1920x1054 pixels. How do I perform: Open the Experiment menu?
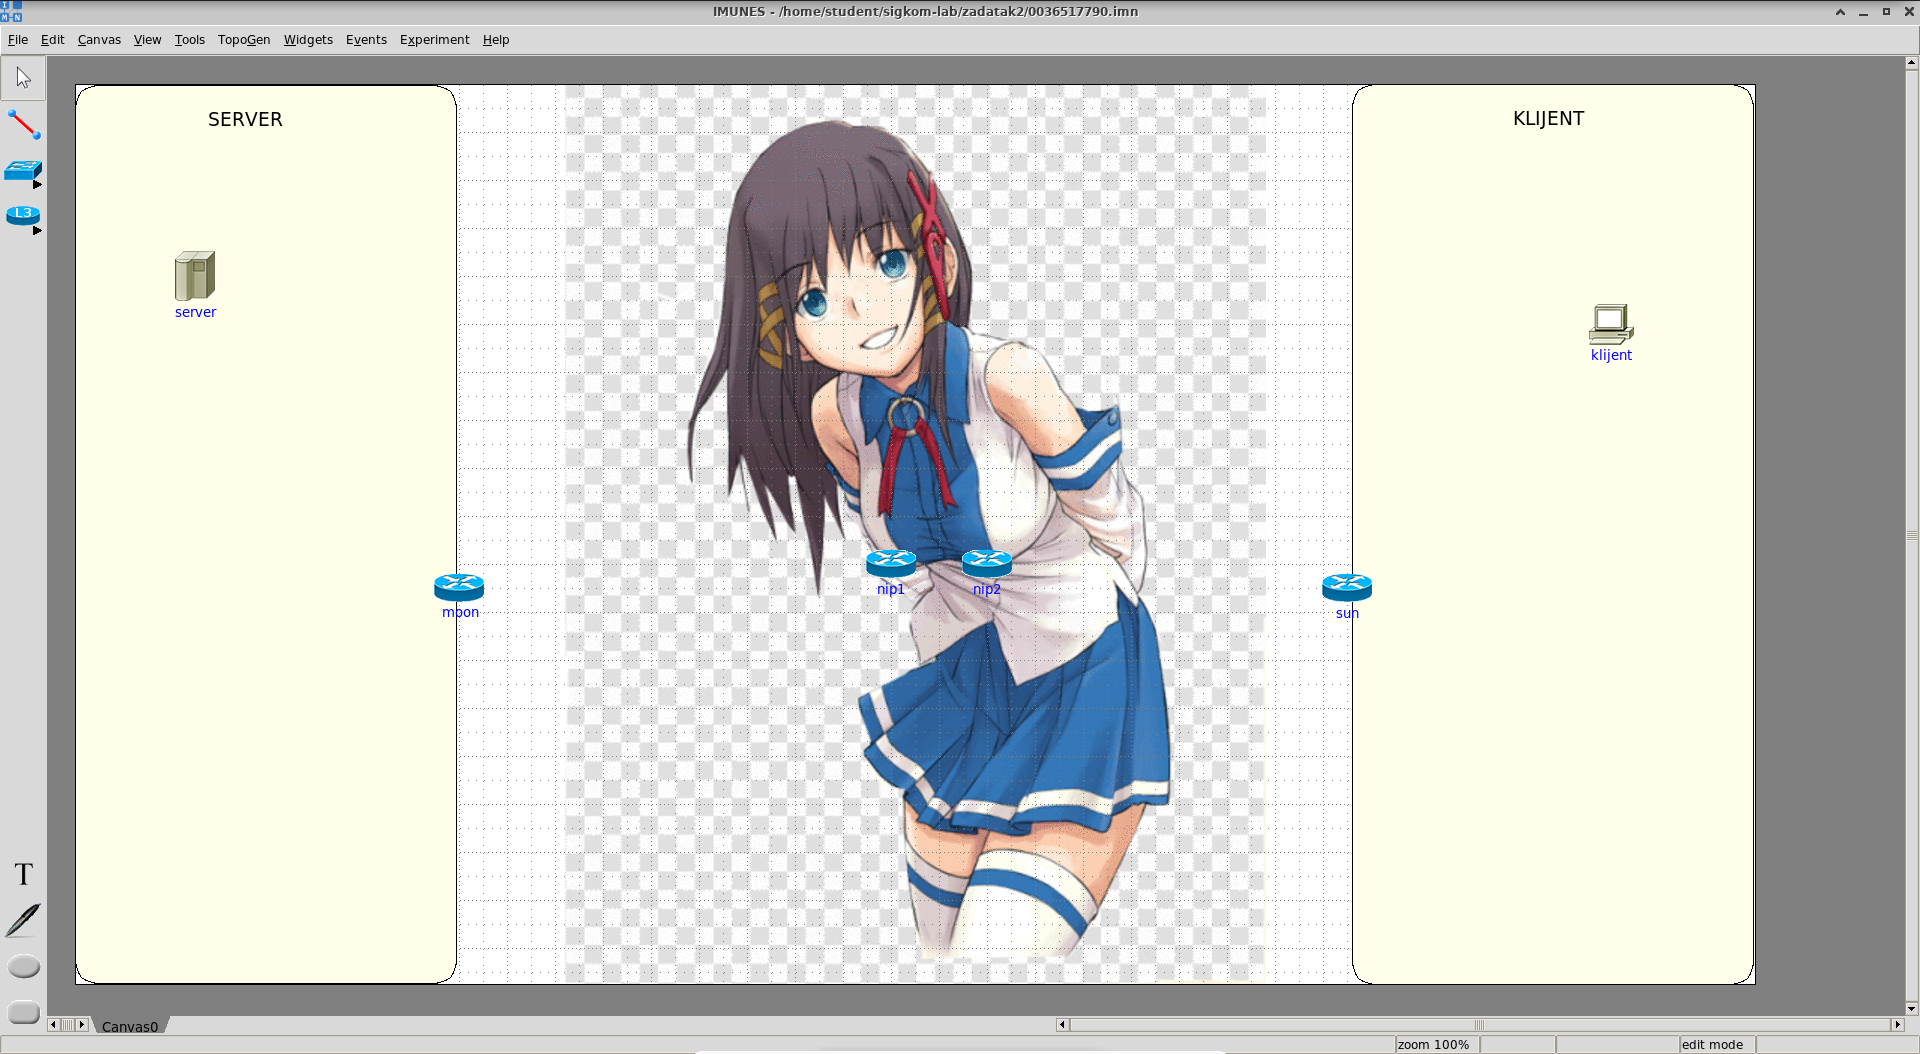coord(434,40)
